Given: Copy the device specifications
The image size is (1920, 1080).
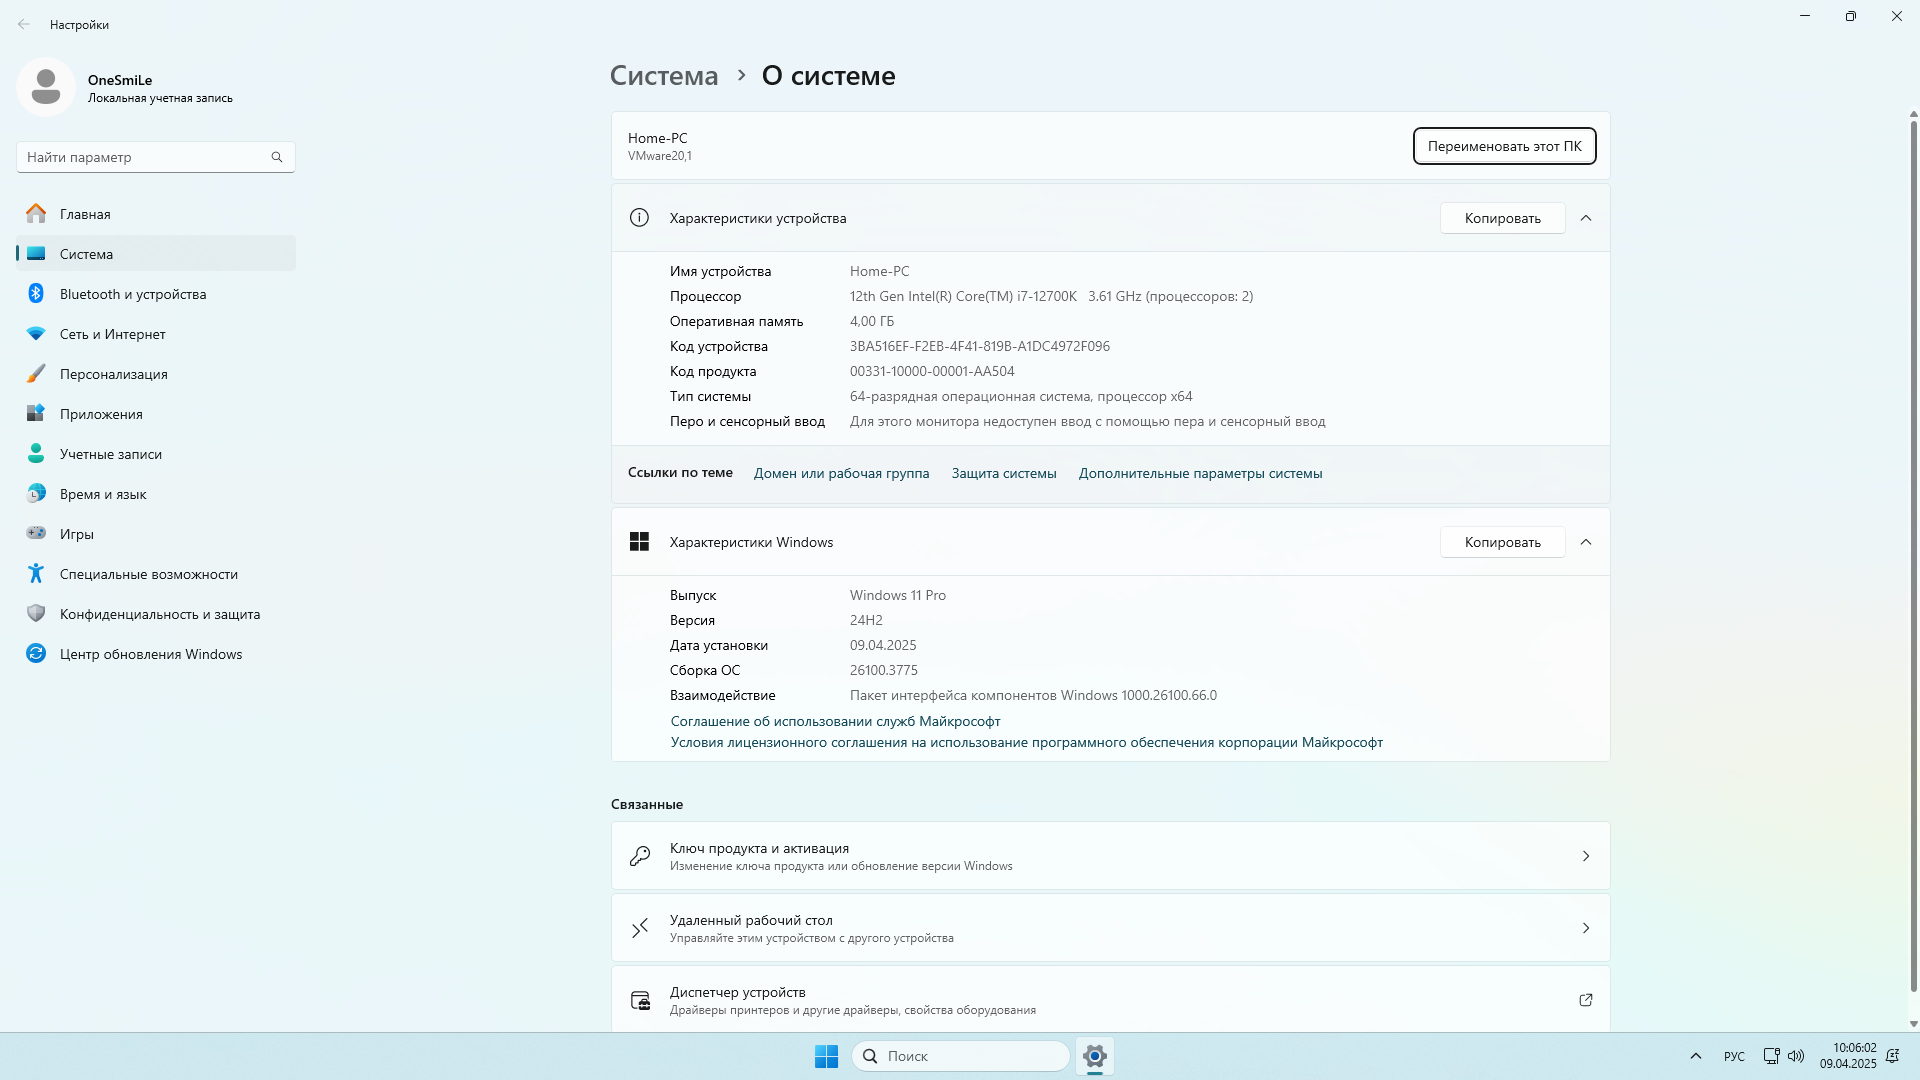Looking at the screenshot, I should tap(1501, 218).
